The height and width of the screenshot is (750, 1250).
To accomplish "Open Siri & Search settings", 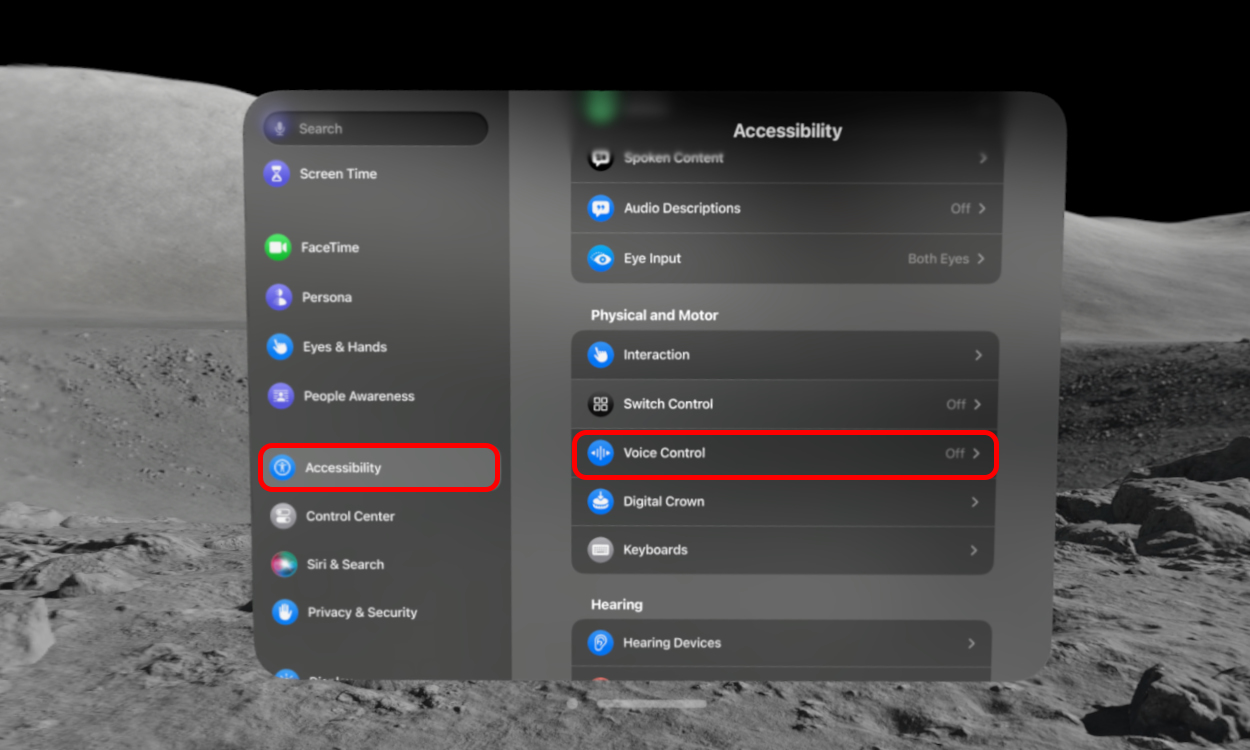I will tap(343, 564).
